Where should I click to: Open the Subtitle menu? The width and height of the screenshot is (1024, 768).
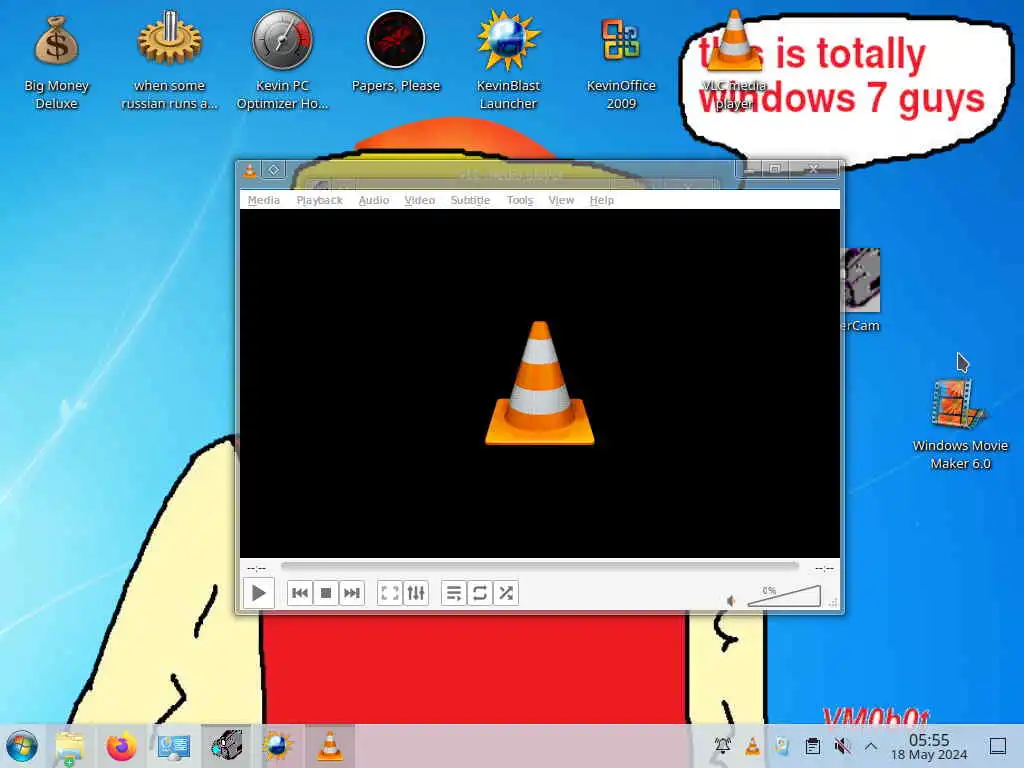pyautogui.click(x=470, y=200)
